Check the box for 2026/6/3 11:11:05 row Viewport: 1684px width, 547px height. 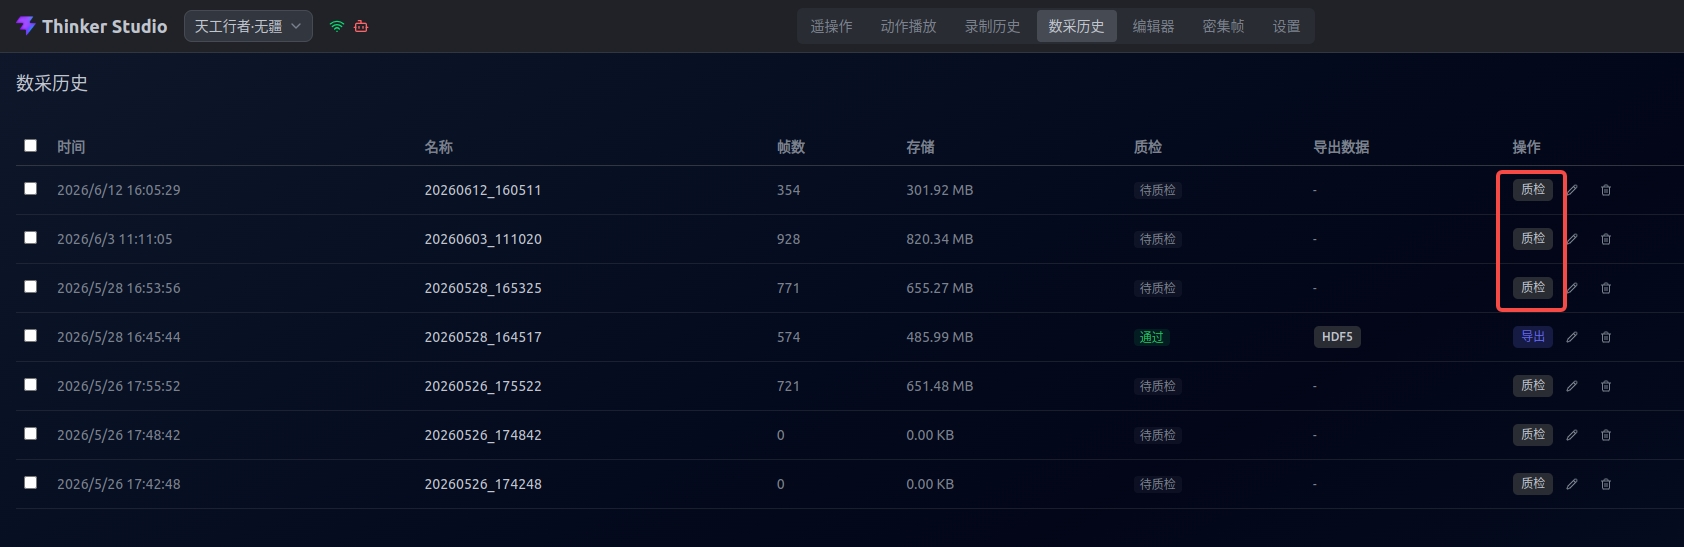(x=31, y=238)
